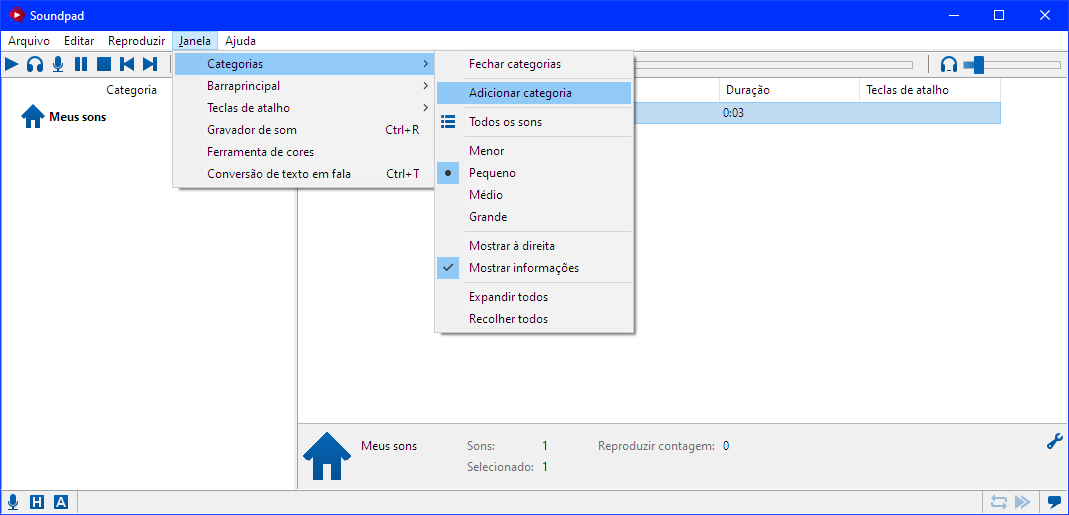
Task: Click the H icon in status bar
Action: point(37,502)
